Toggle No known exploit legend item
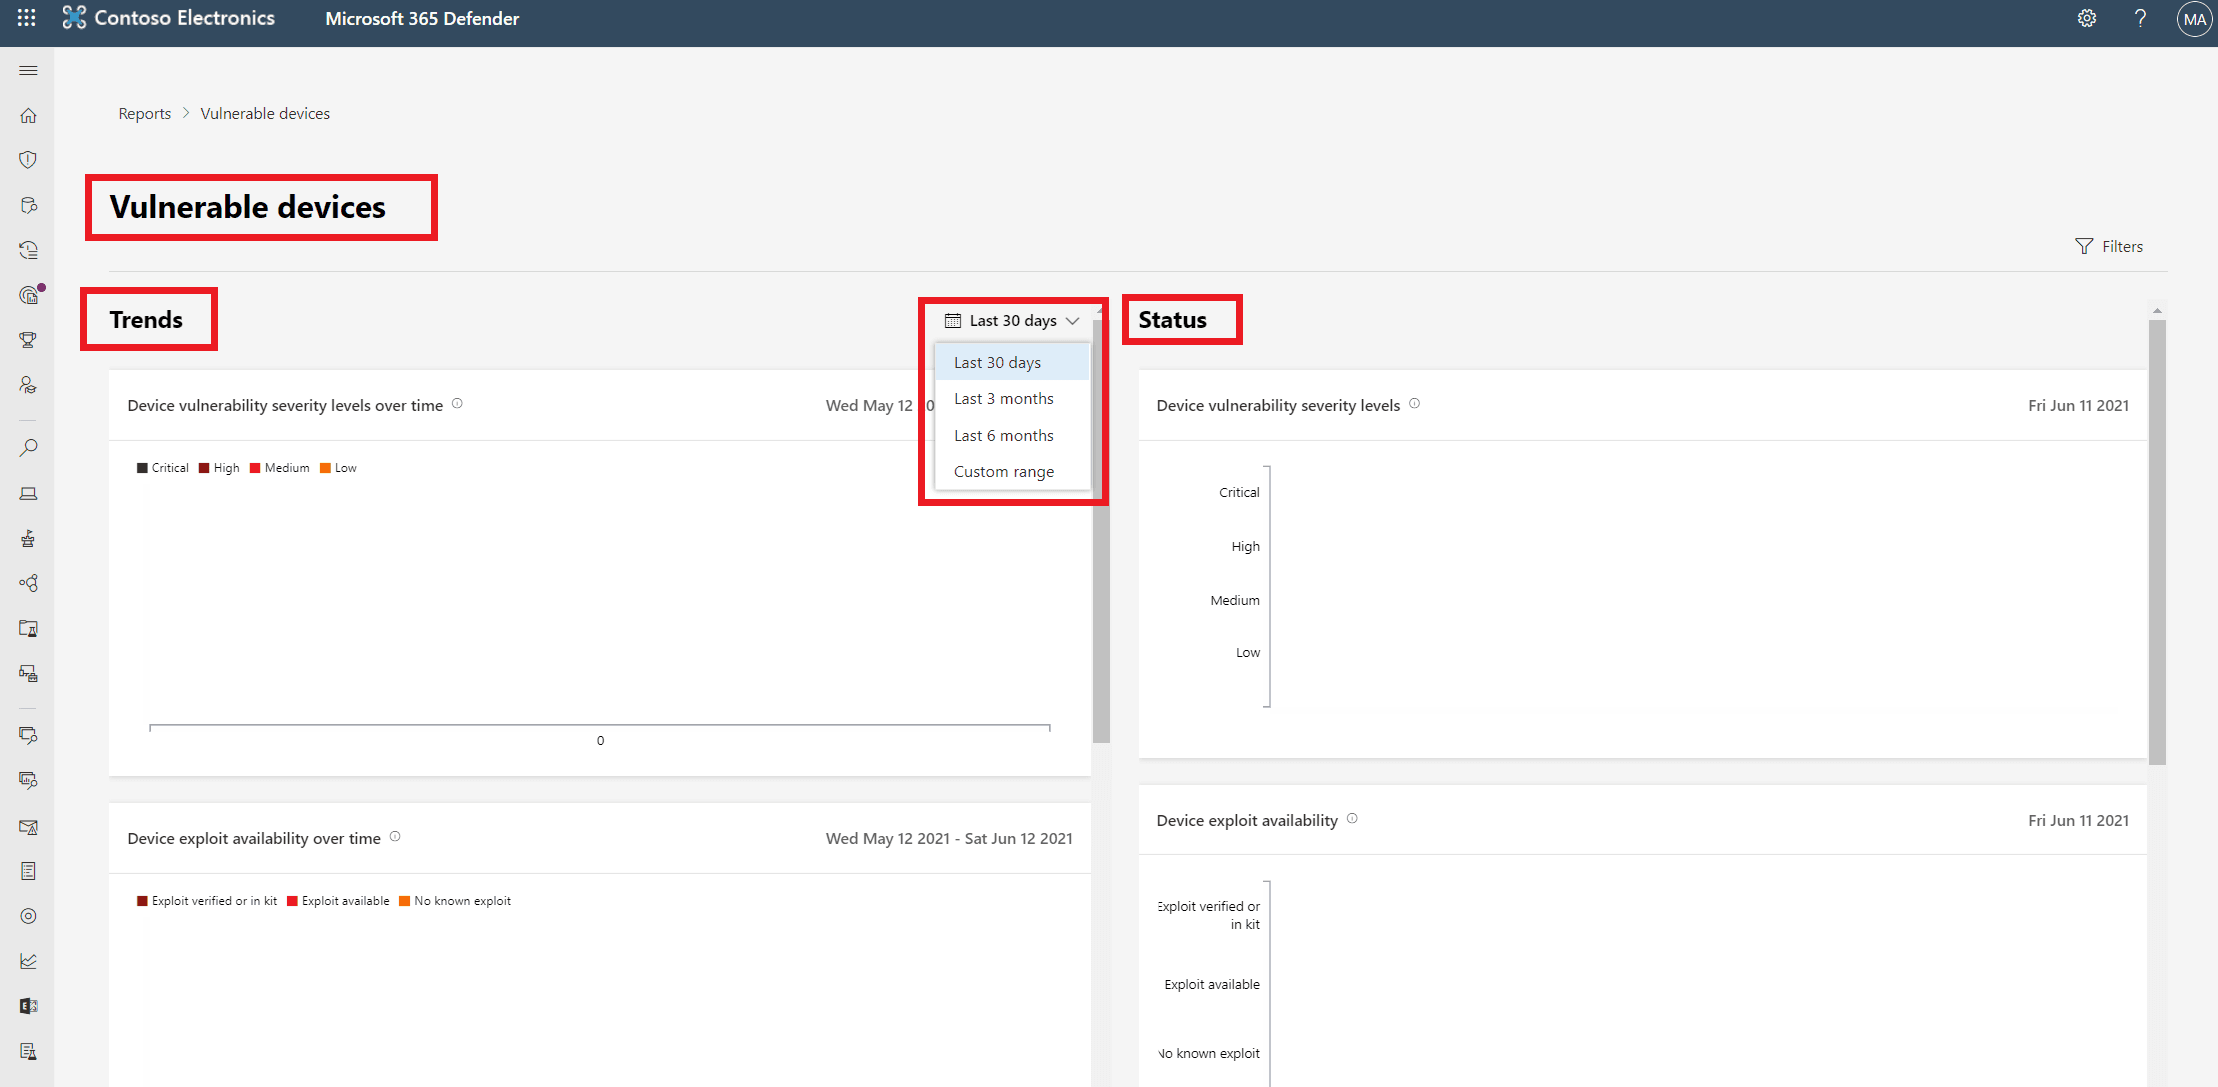Image resolution: width=2218 pixels, height=1087 pixels. tap(455, 901)
